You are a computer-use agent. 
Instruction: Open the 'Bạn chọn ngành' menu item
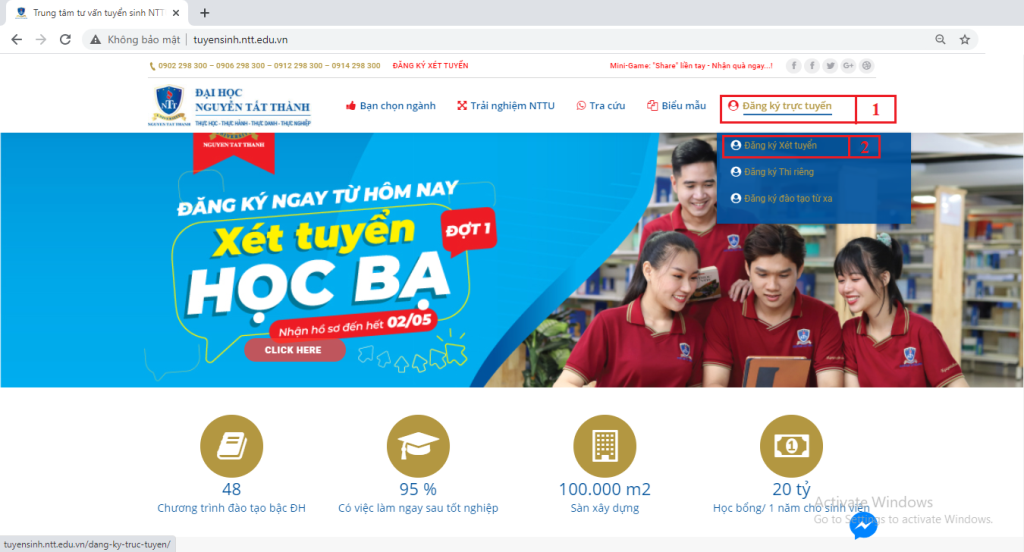pyautogui.click(x=390, y=106)
